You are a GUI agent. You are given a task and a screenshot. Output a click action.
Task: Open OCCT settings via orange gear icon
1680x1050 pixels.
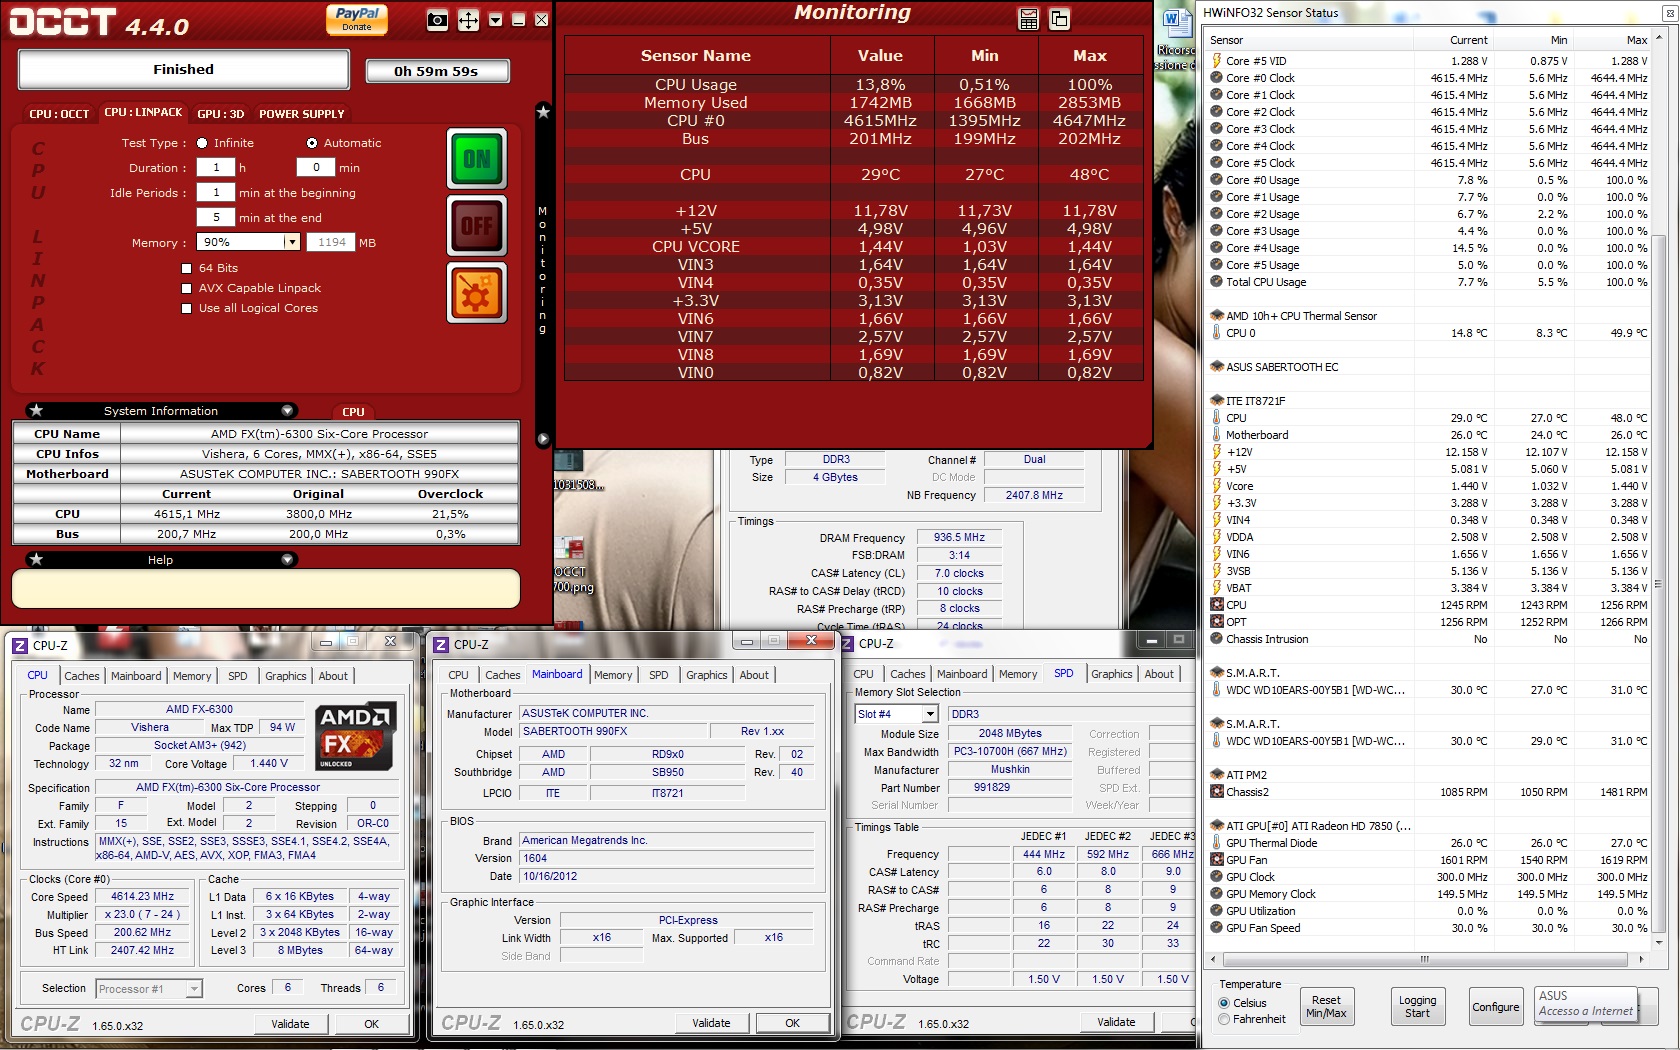(x=477, y=293)
